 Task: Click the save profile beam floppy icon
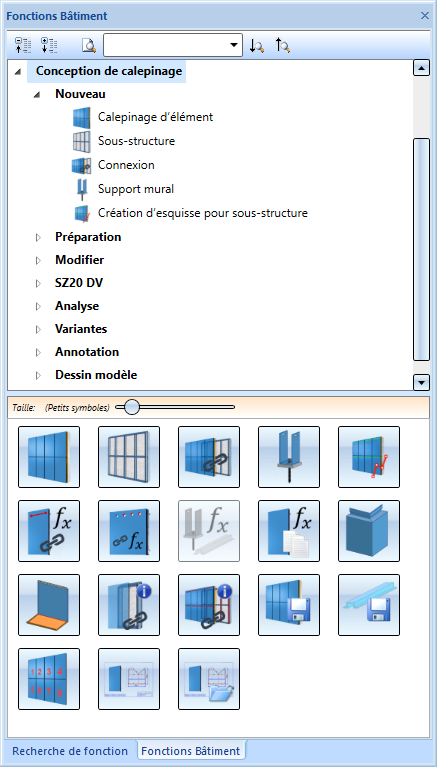[x=369, y=605]
